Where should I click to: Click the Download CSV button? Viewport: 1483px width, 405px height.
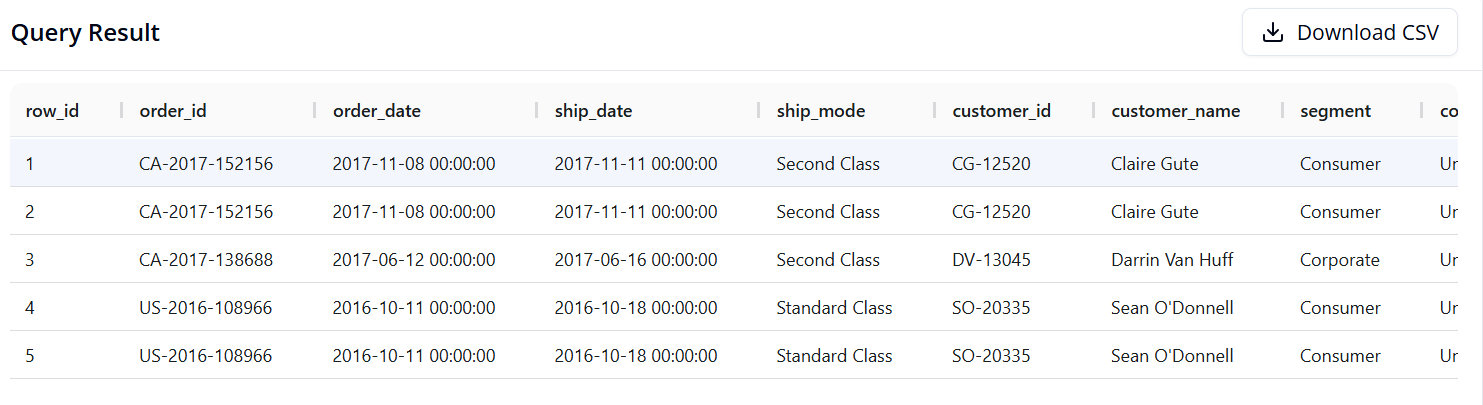click(x=1349, y=33)
